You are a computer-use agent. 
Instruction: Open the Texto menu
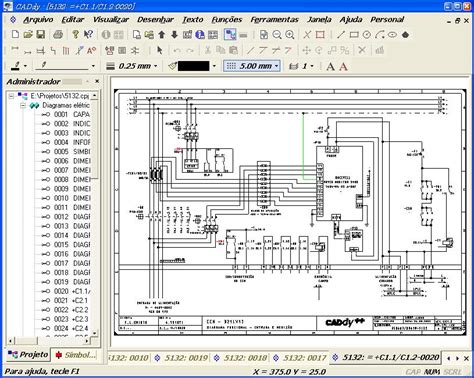193,20
